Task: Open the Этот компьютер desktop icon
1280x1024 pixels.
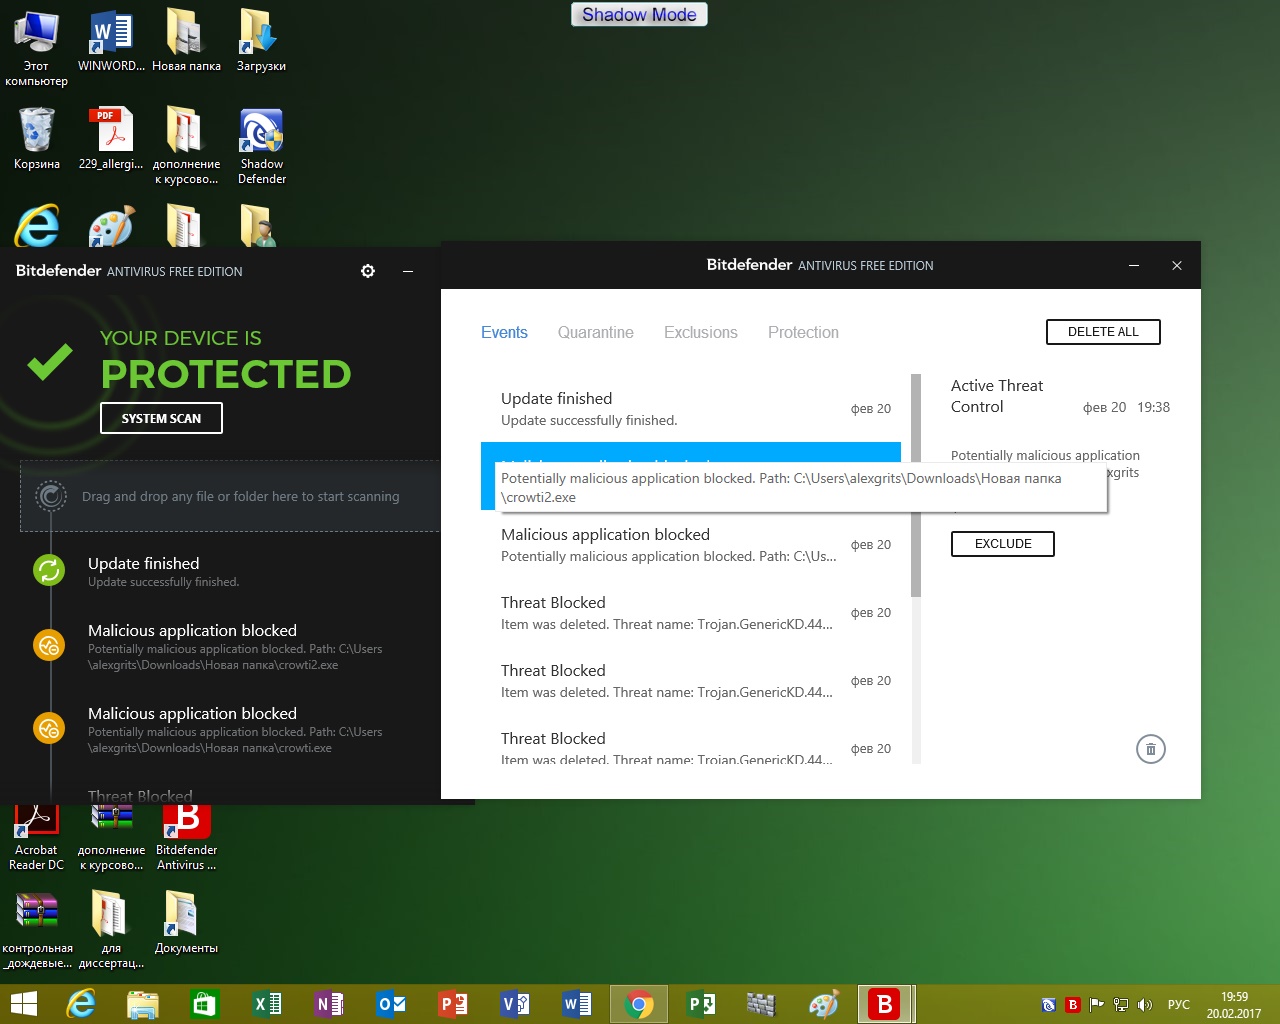Action: click(36, 48)
